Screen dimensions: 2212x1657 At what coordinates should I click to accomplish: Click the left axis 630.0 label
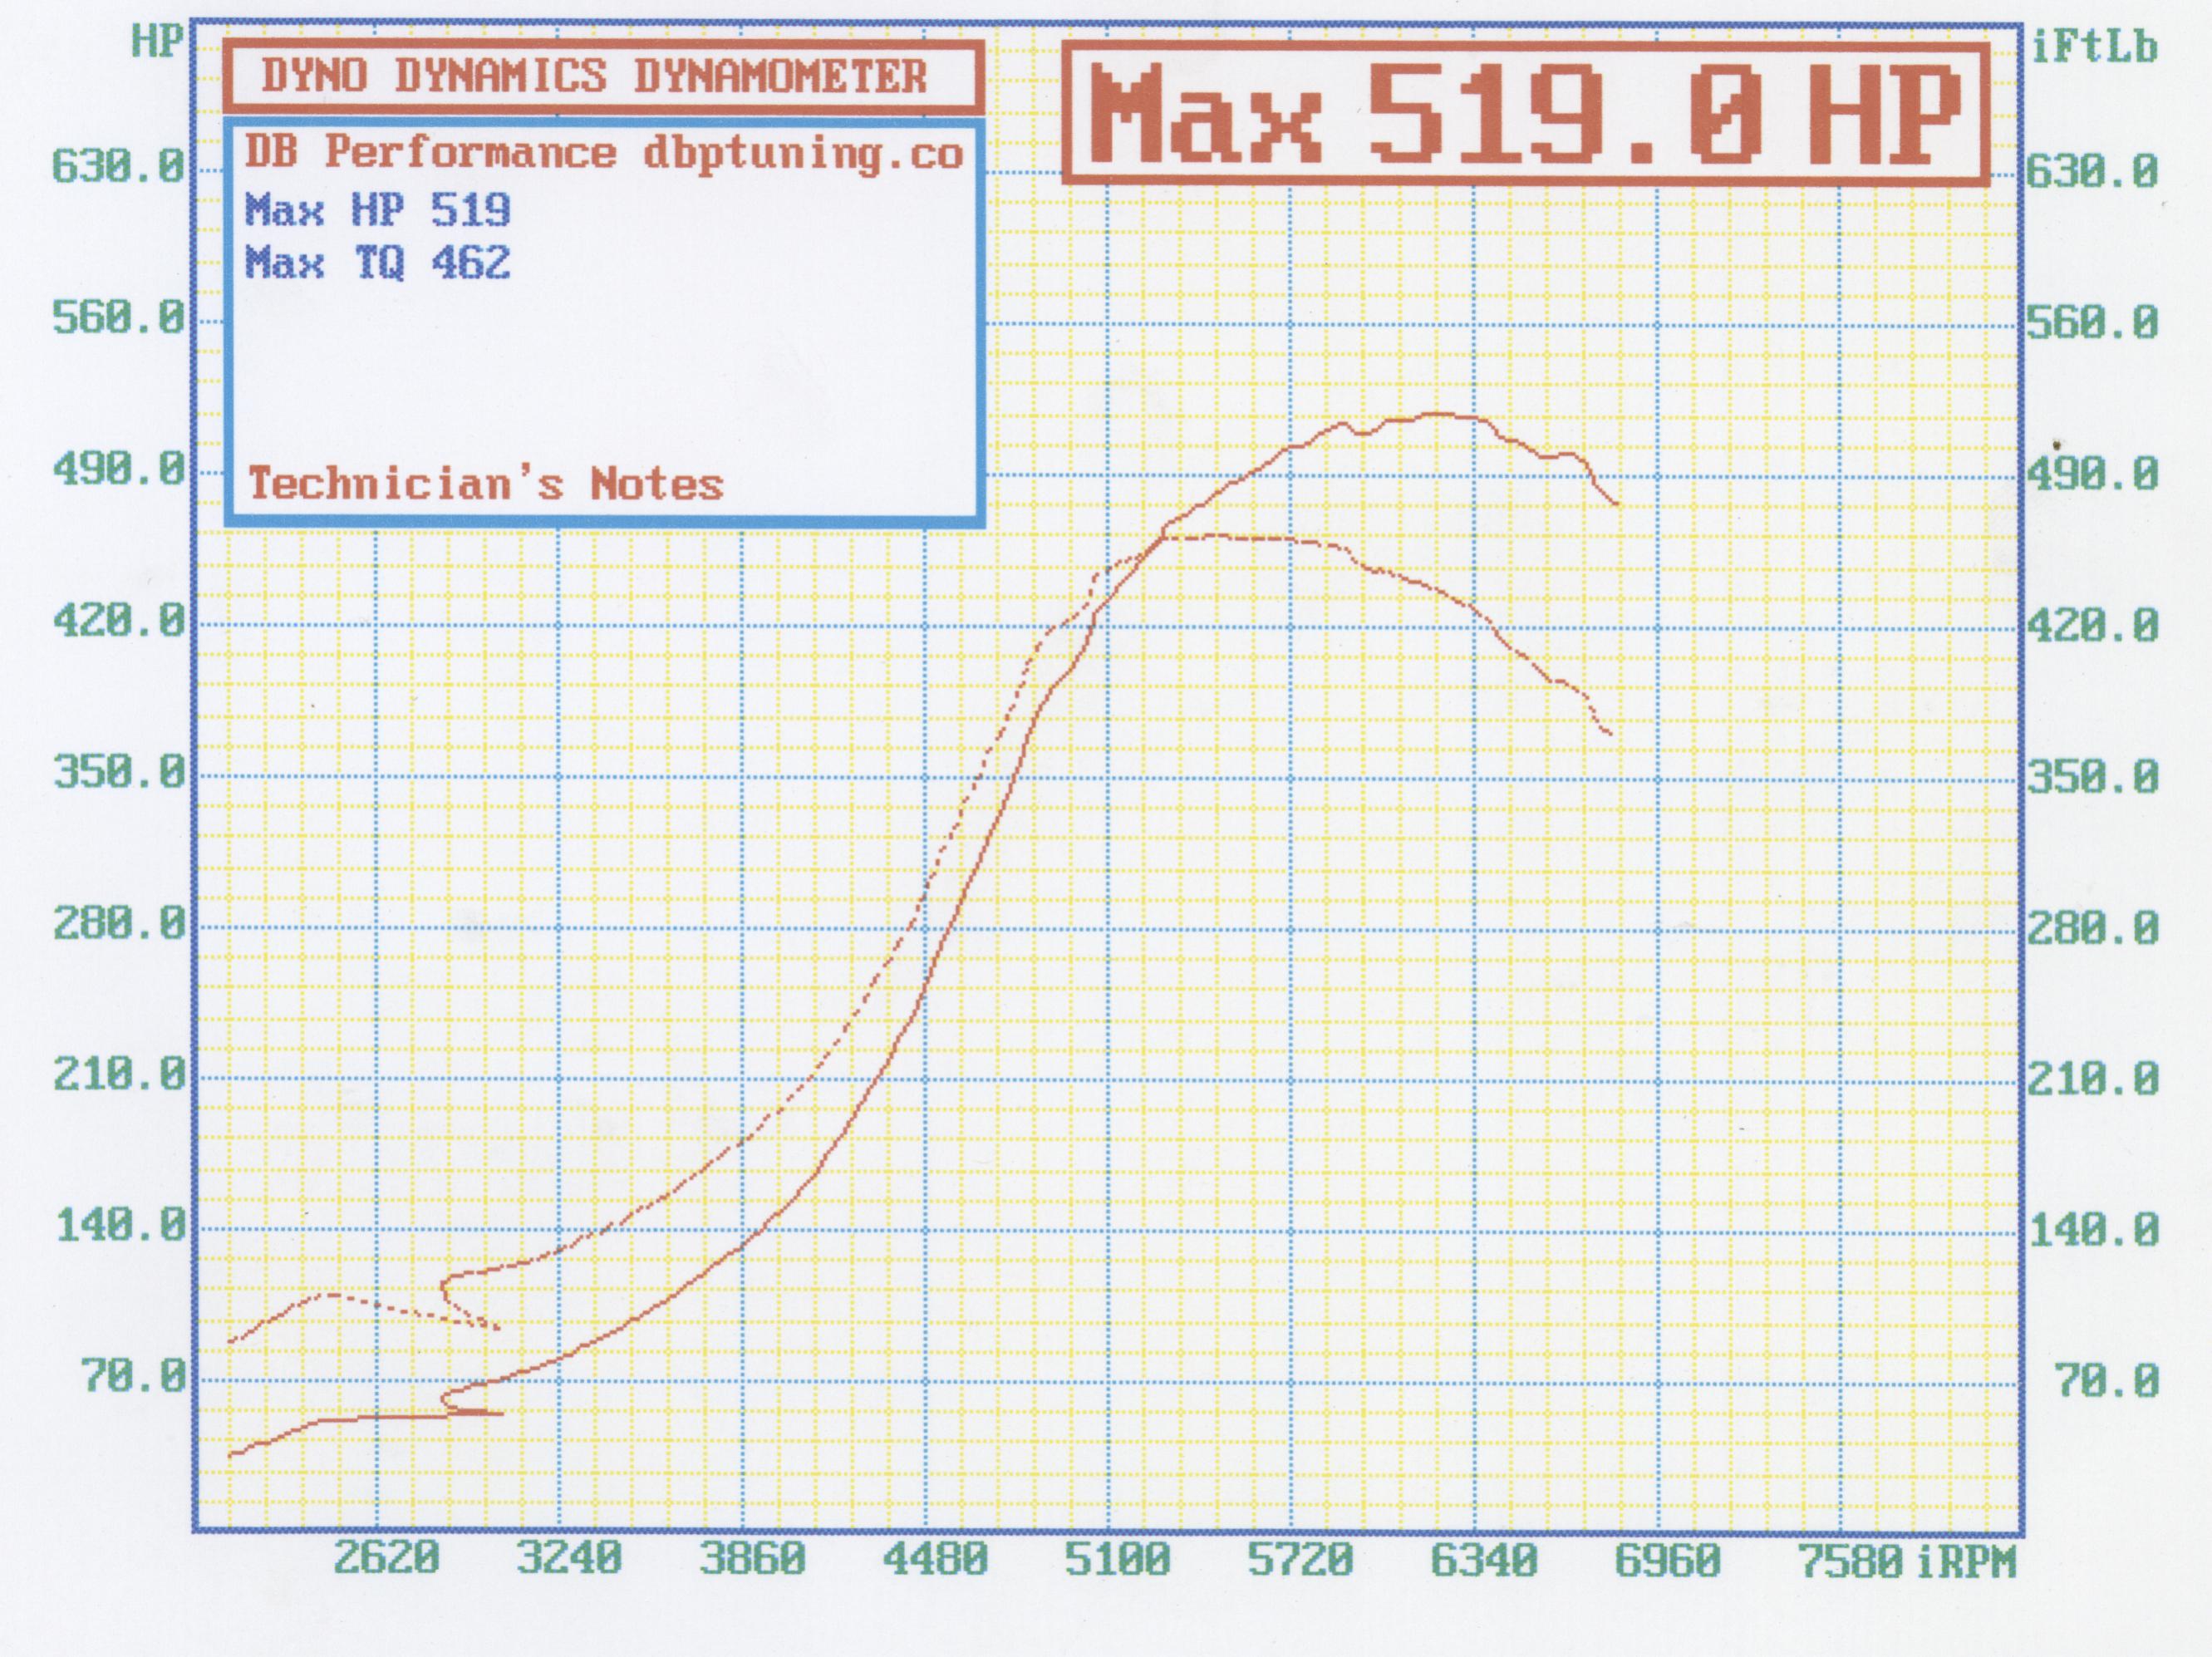coord(119,166)
